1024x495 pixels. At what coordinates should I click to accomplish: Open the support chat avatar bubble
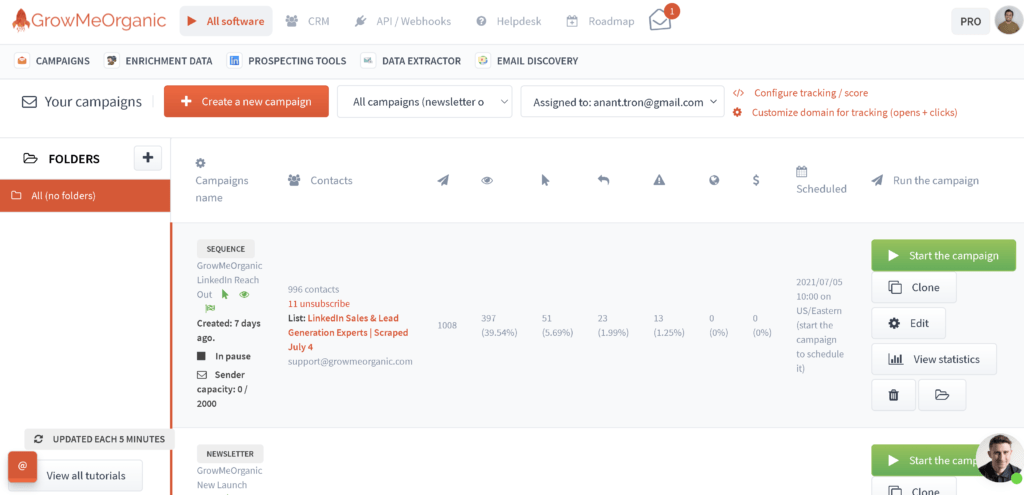click(x=999, y=458)
